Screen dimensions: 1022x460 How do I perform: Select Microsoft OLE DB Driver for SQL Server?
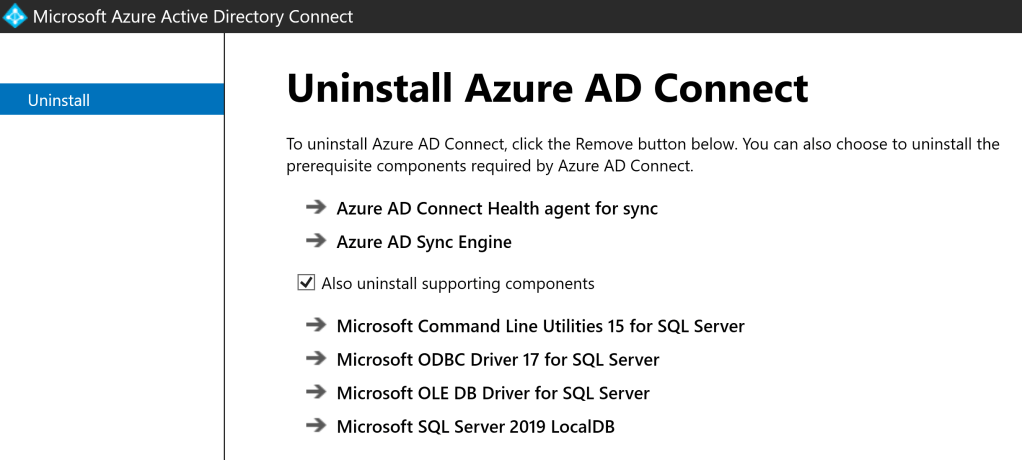click(x=493, y=393)
